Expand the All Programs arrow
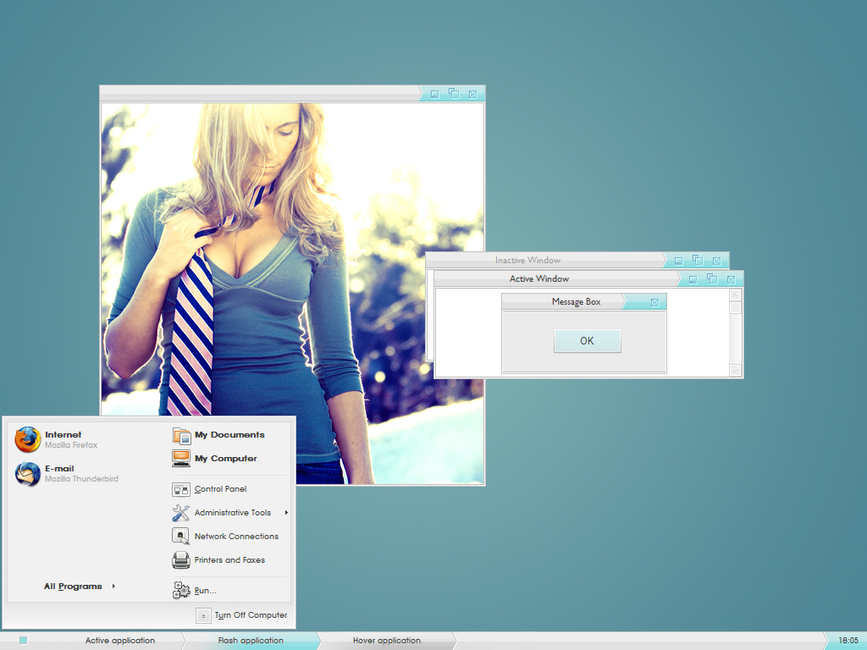This screenshot has height=650, width=867. point(113,586)
